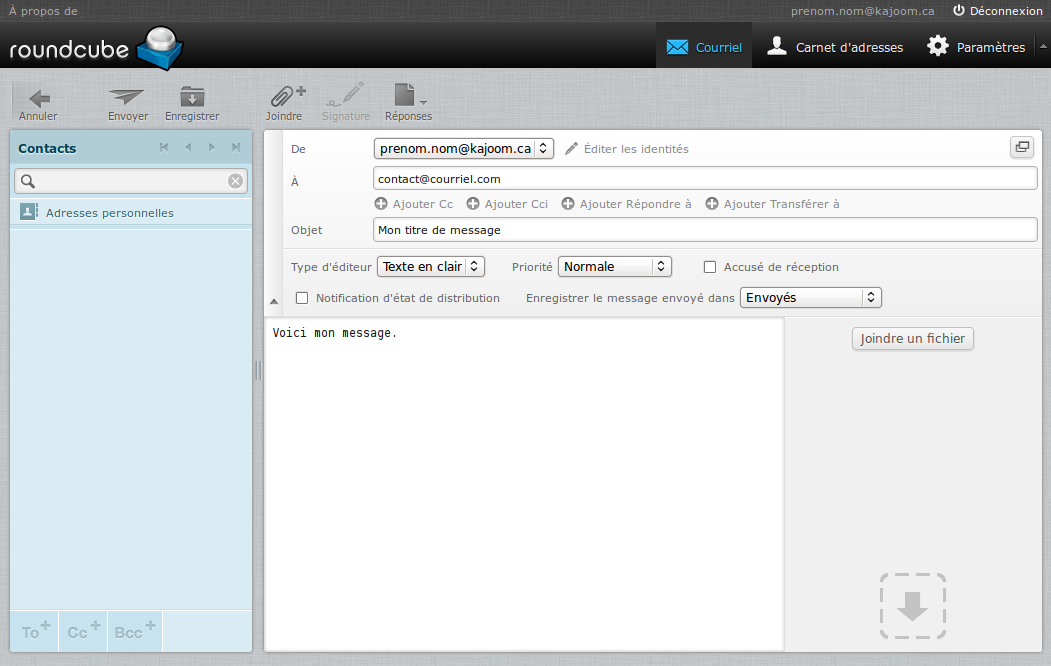This screenshot has height=666, width=1051.
Task: Click Éditer les identités link
Action: (x=636, y=149)
